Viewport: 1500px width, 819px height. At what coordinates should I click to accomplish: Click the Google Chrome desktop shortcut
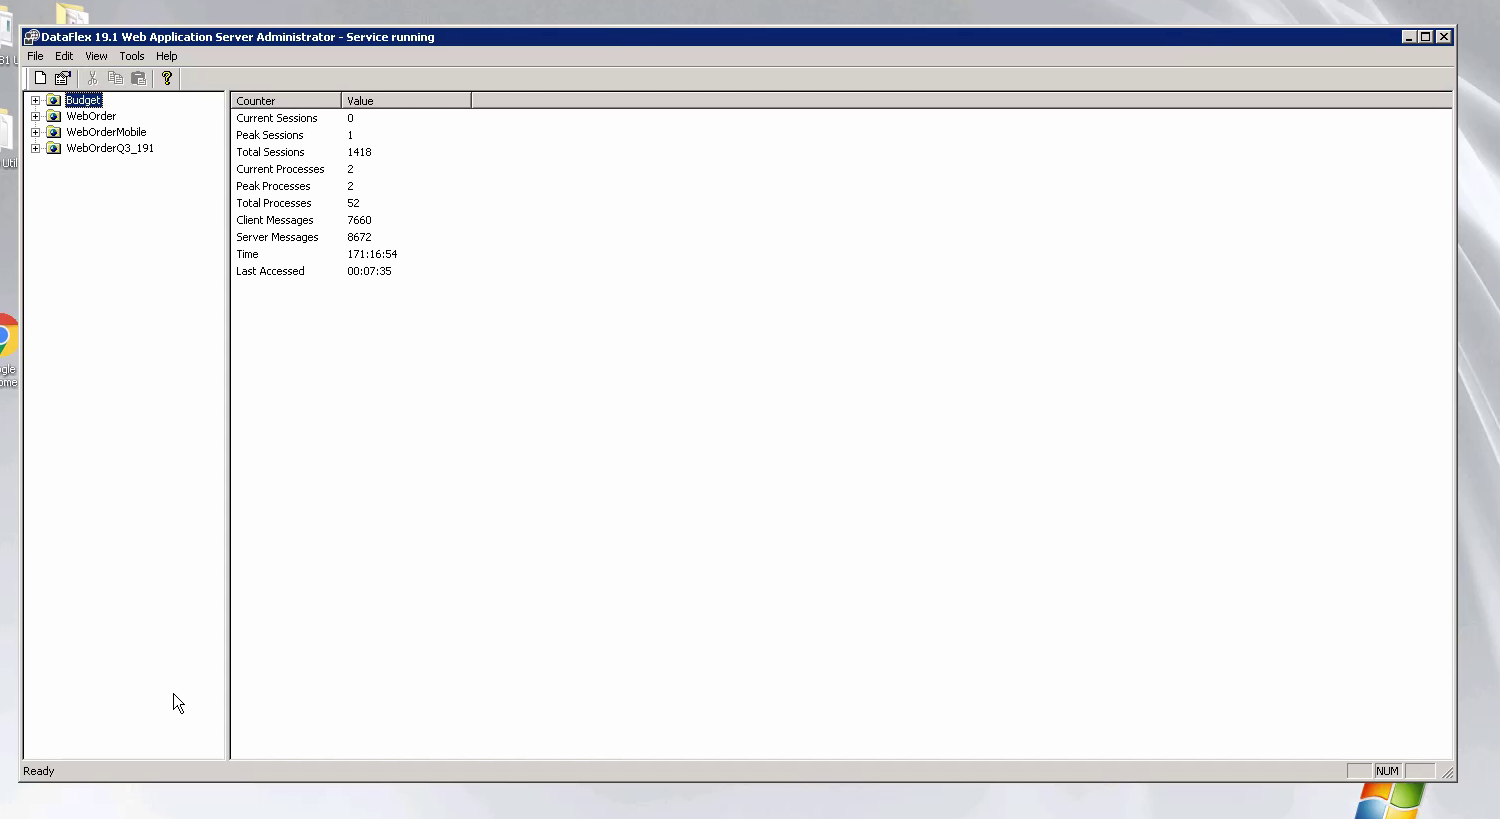click(6, 340)
